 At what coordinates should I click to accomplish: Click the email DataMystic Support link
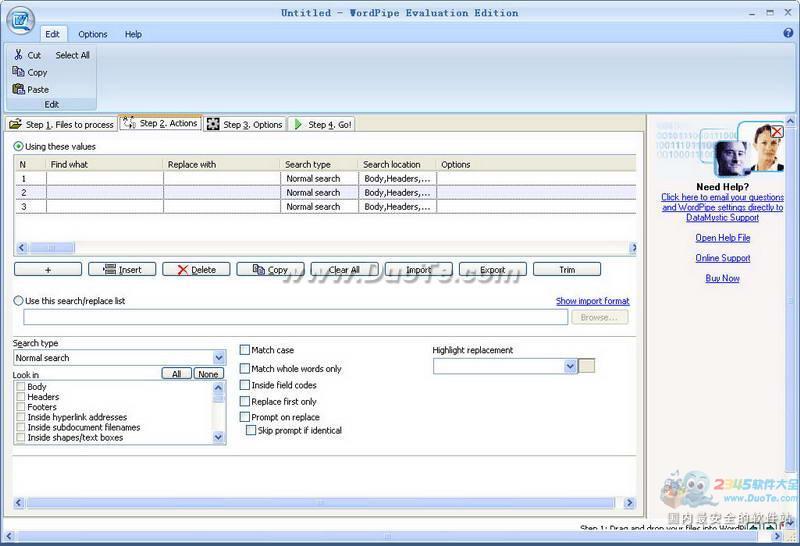[722, 207]
